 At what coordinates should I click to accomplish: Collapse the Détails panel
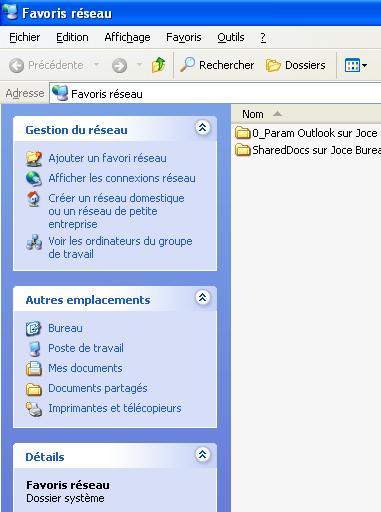(x=202, y=455)
